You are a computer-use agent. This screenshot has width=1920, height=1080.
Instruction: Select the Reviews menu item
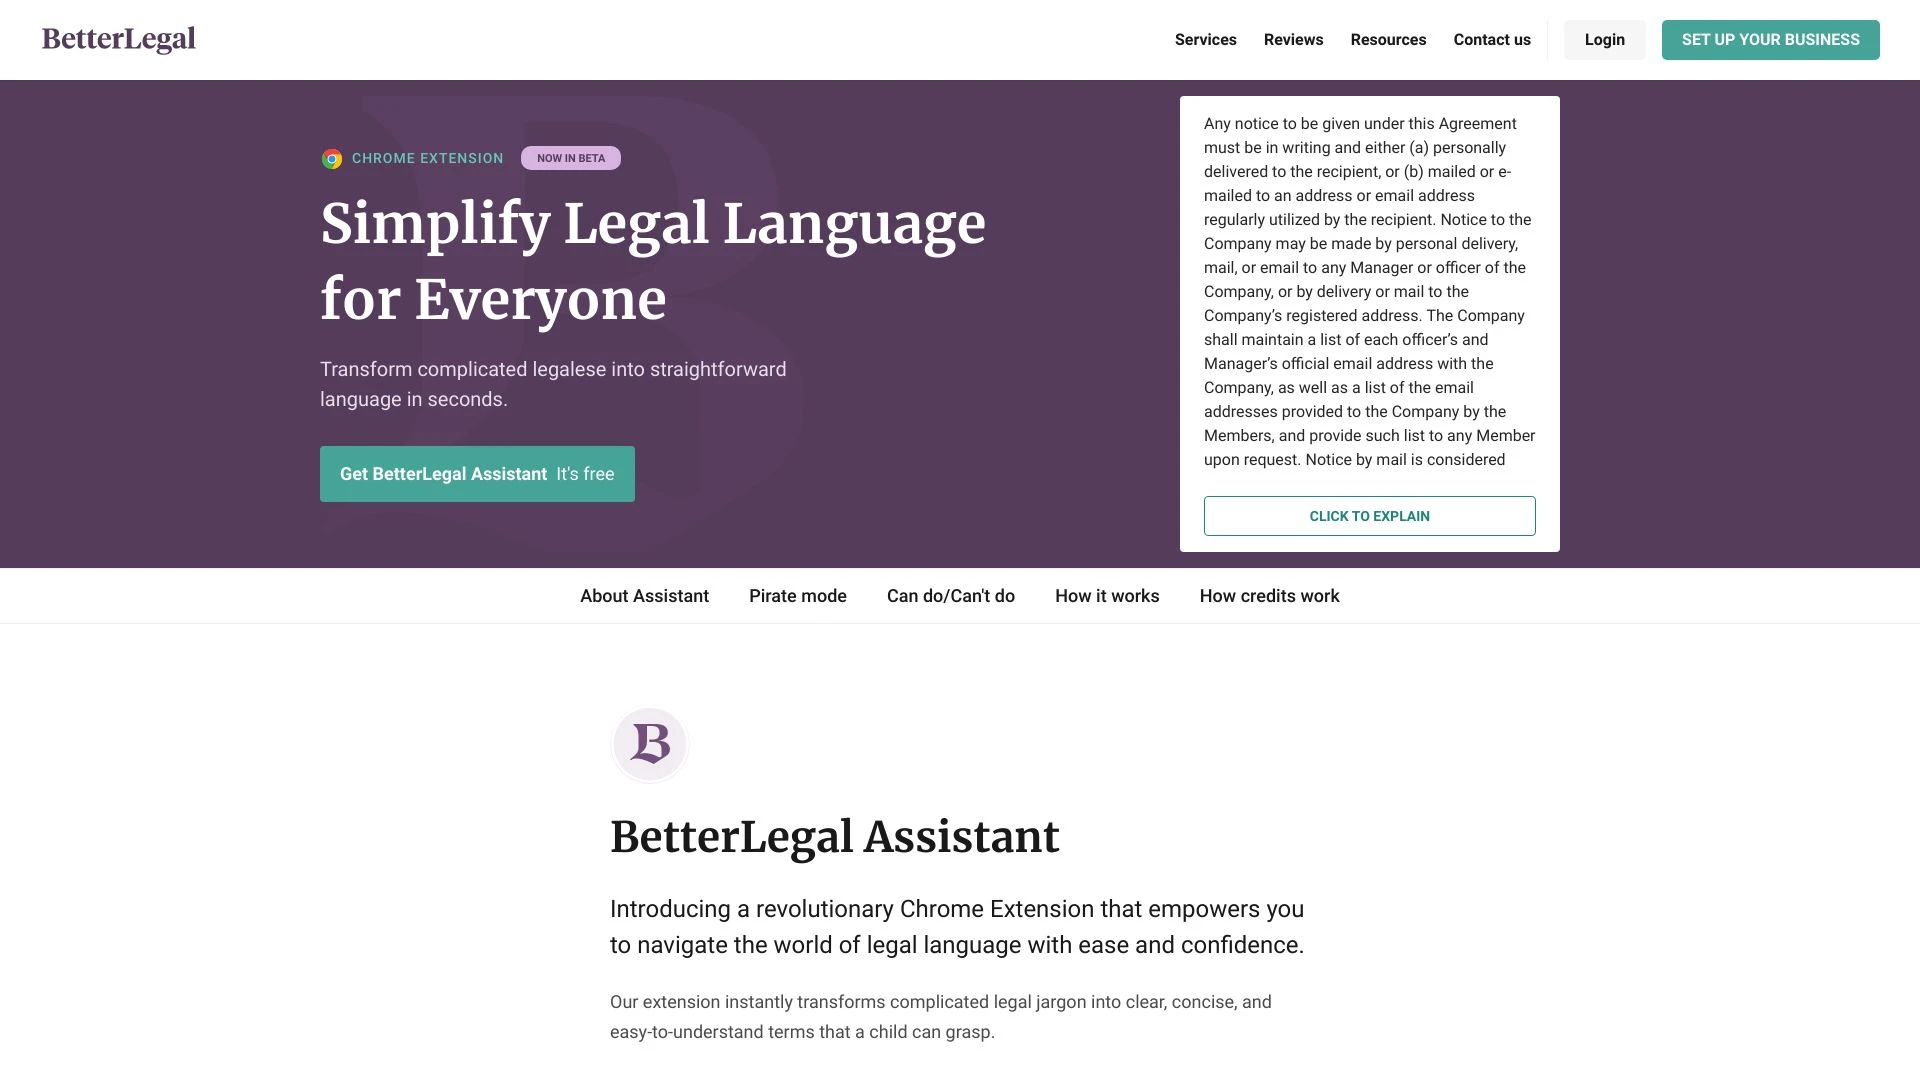pos(1294,40)
